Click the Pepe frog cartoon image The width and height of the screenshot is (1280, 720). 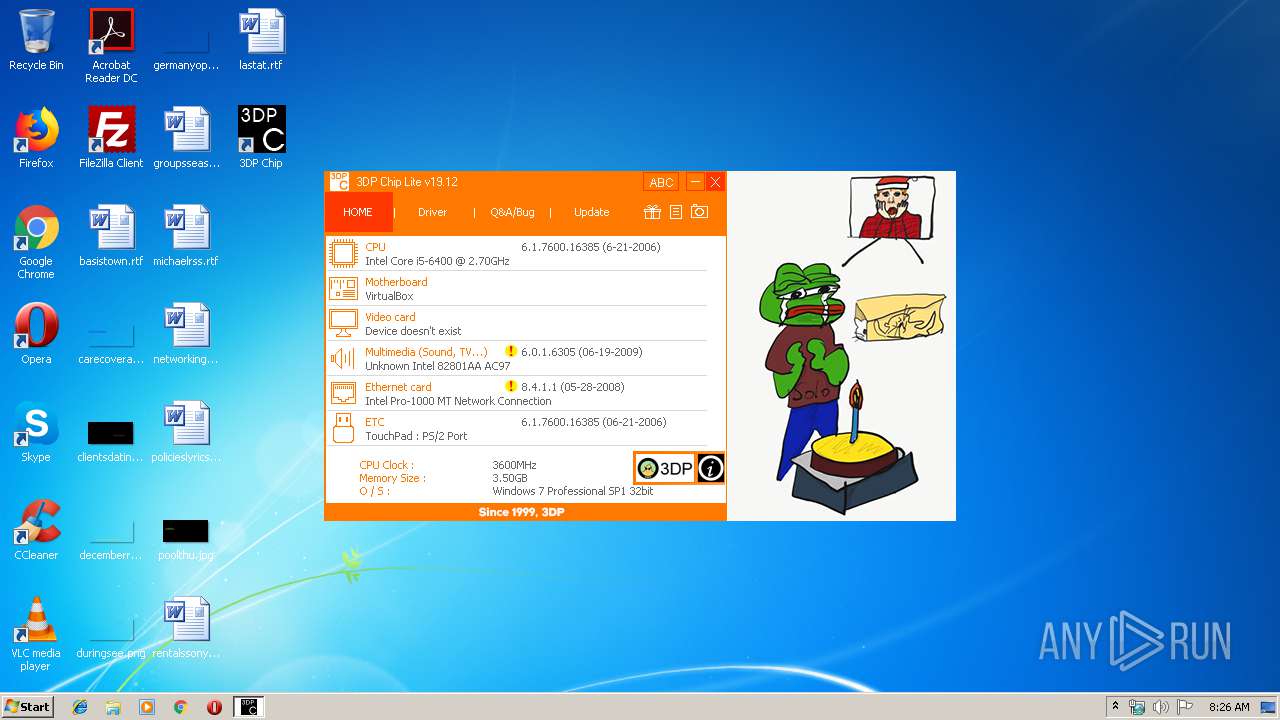[x=841, y=346]
